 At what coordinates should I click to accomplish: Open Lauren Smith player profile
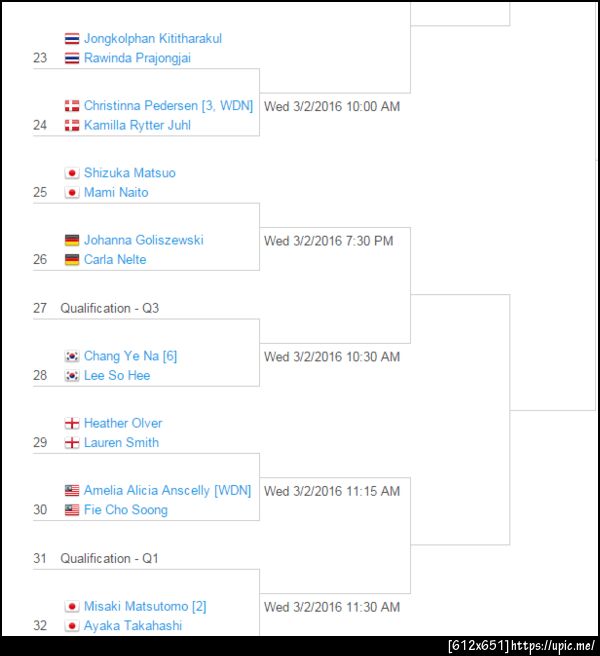click(x=121, y=442)
